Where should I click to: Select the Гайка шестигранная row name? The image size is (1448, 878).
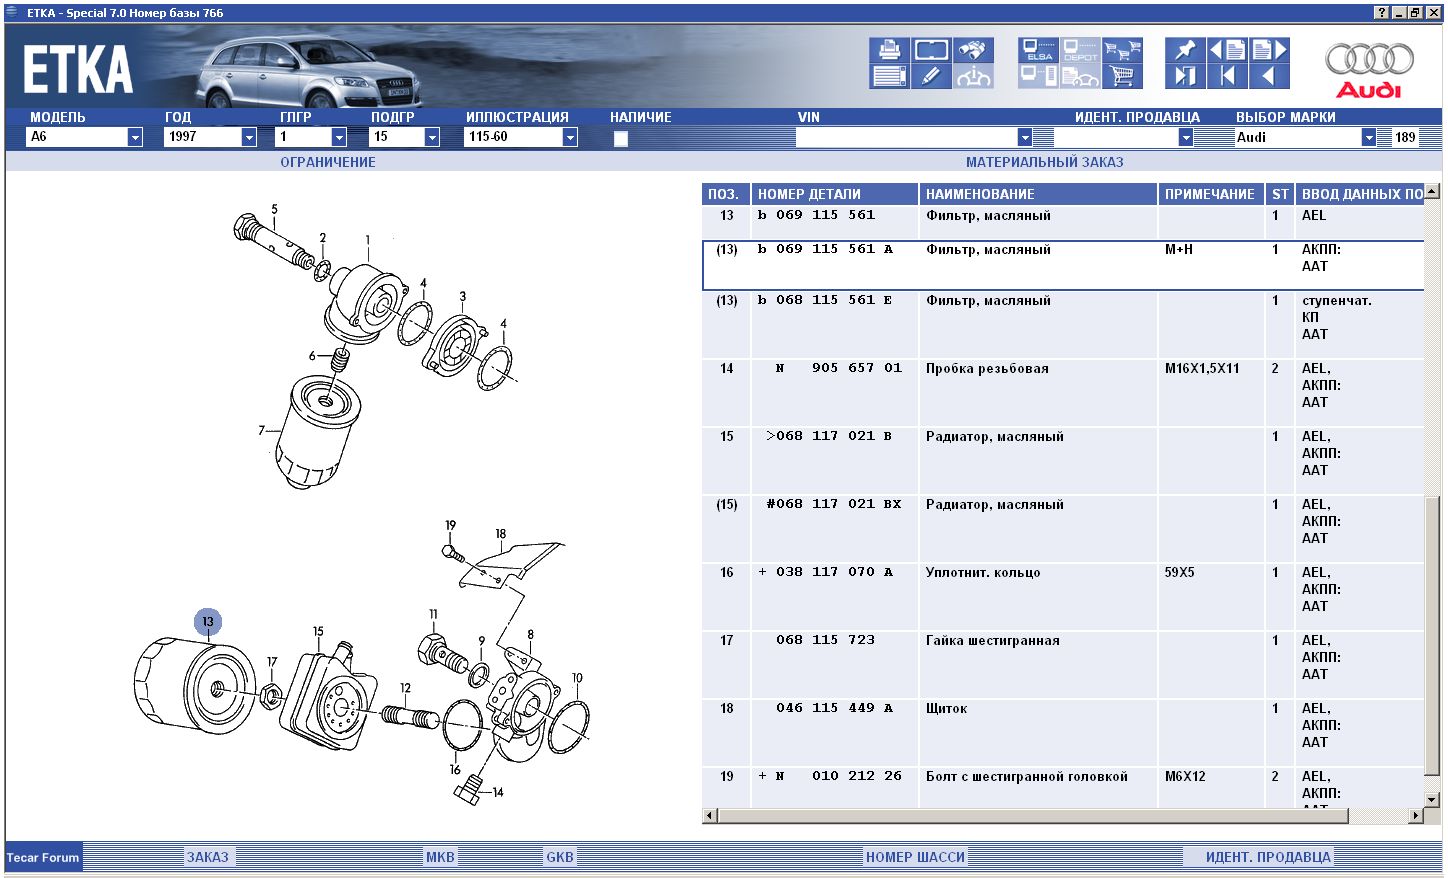click(x=992, y=640)
